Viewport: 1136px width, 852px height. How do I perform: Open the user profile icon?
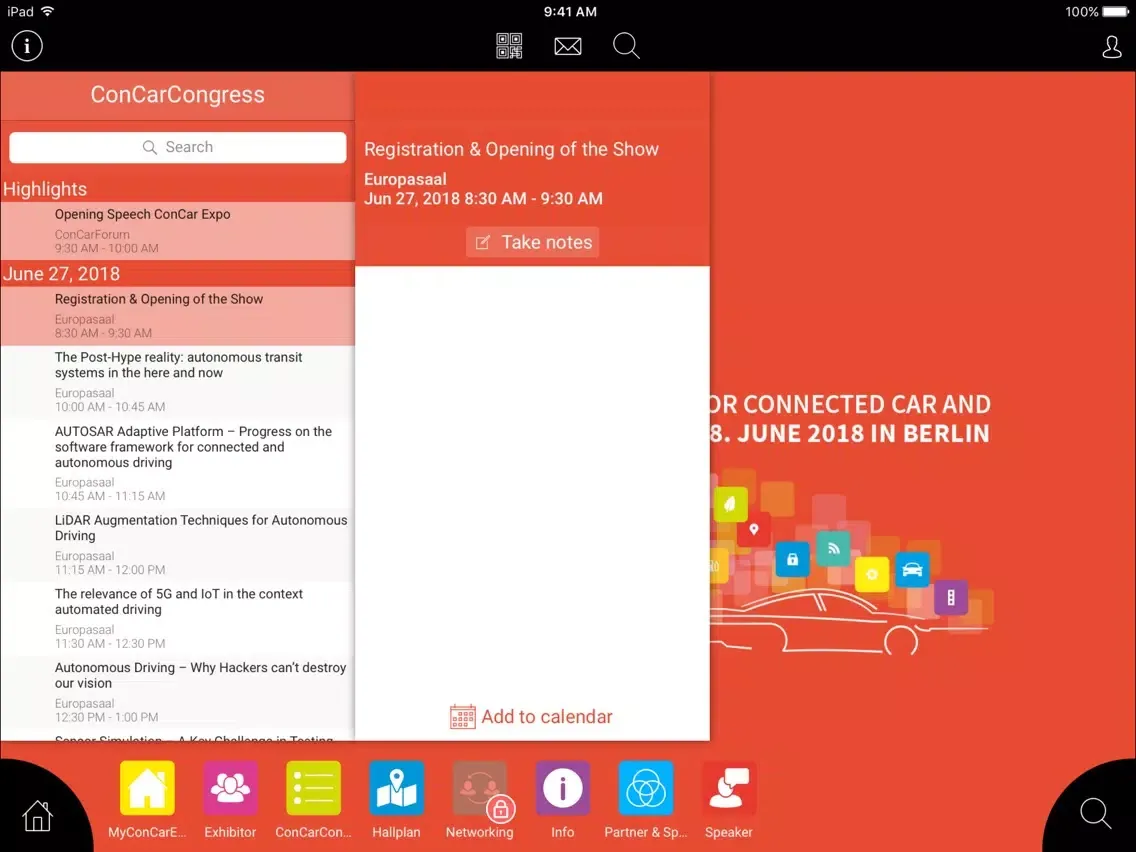1111,46
